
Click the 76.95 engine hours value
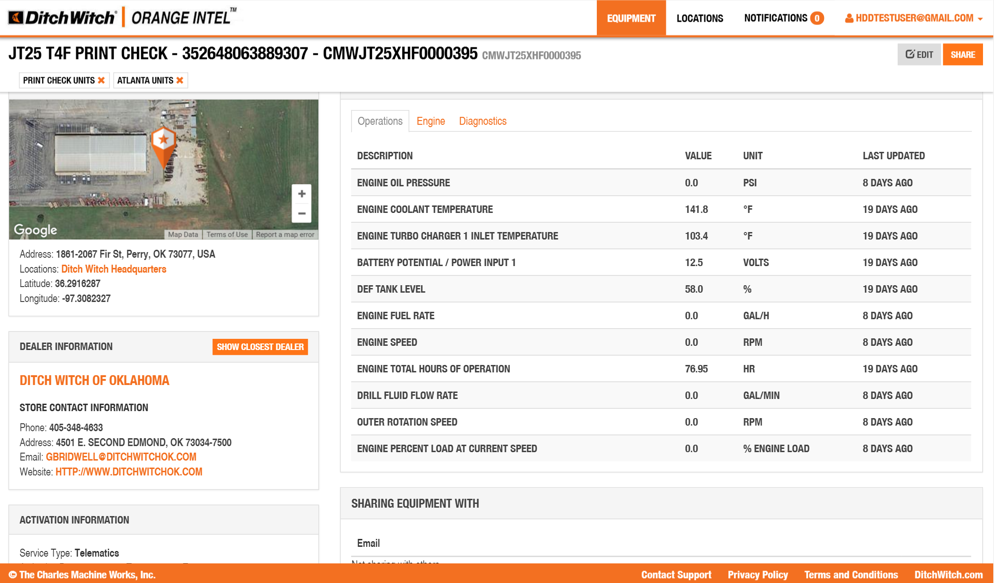[696, 369]
